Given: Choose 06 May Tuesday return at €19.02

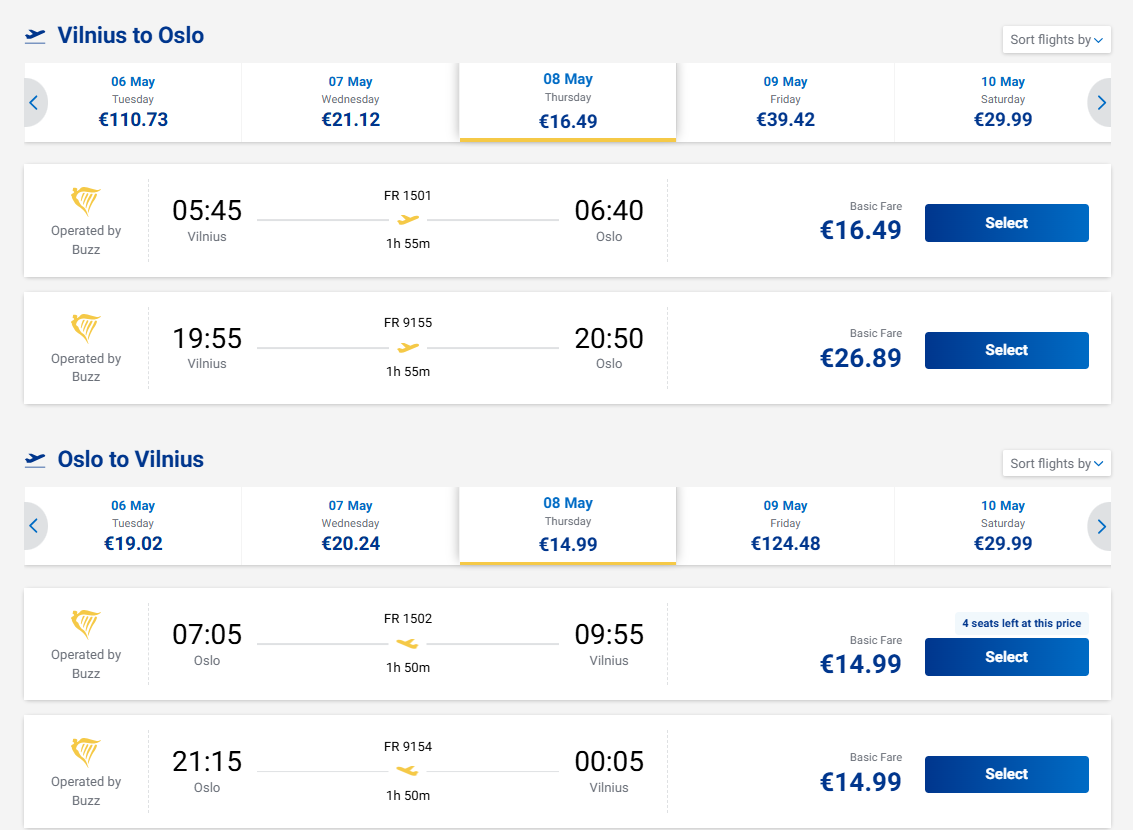Looking at the screenshot, I should 133,526.
